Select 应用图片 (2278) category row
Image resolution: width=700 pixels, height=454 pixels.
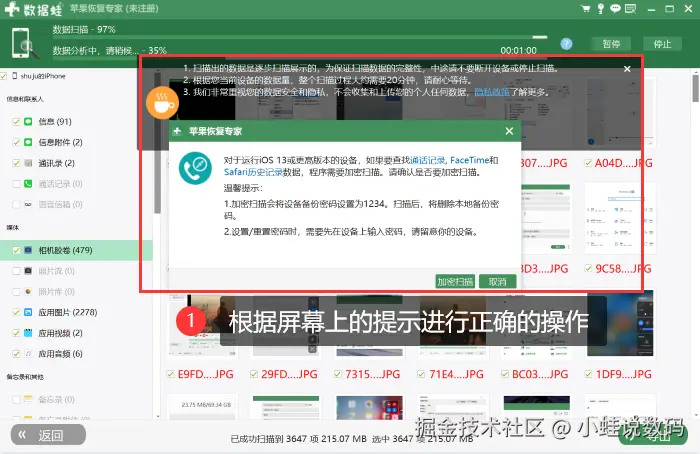[76, 312]
